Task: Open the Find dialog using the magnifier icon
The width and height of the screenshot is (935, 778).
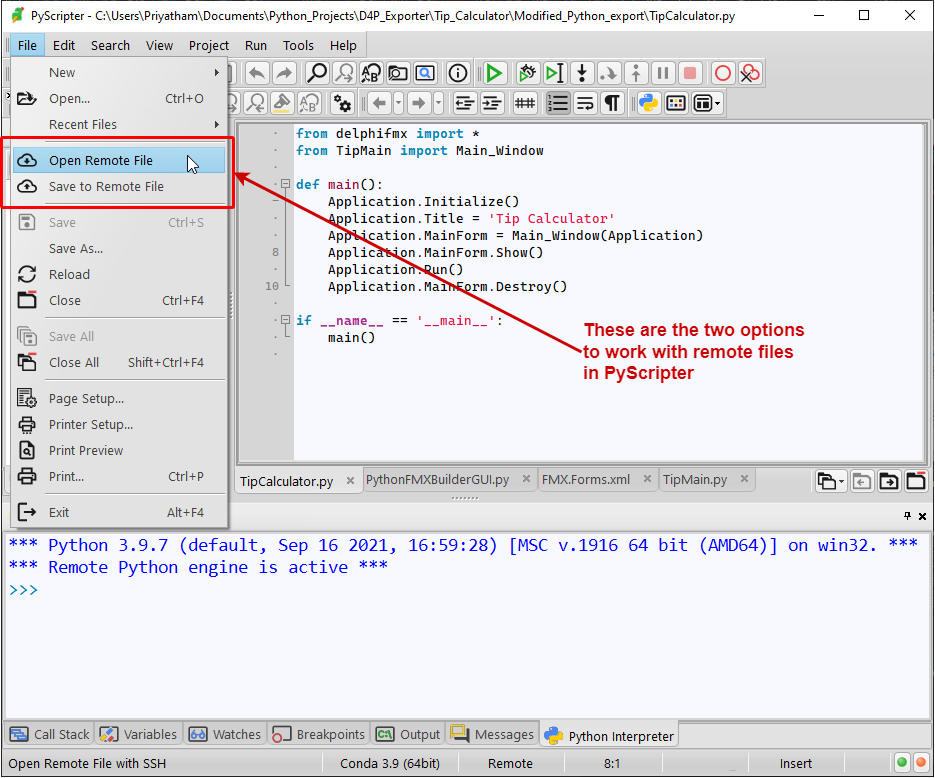Action: click(x=316, y=73)
